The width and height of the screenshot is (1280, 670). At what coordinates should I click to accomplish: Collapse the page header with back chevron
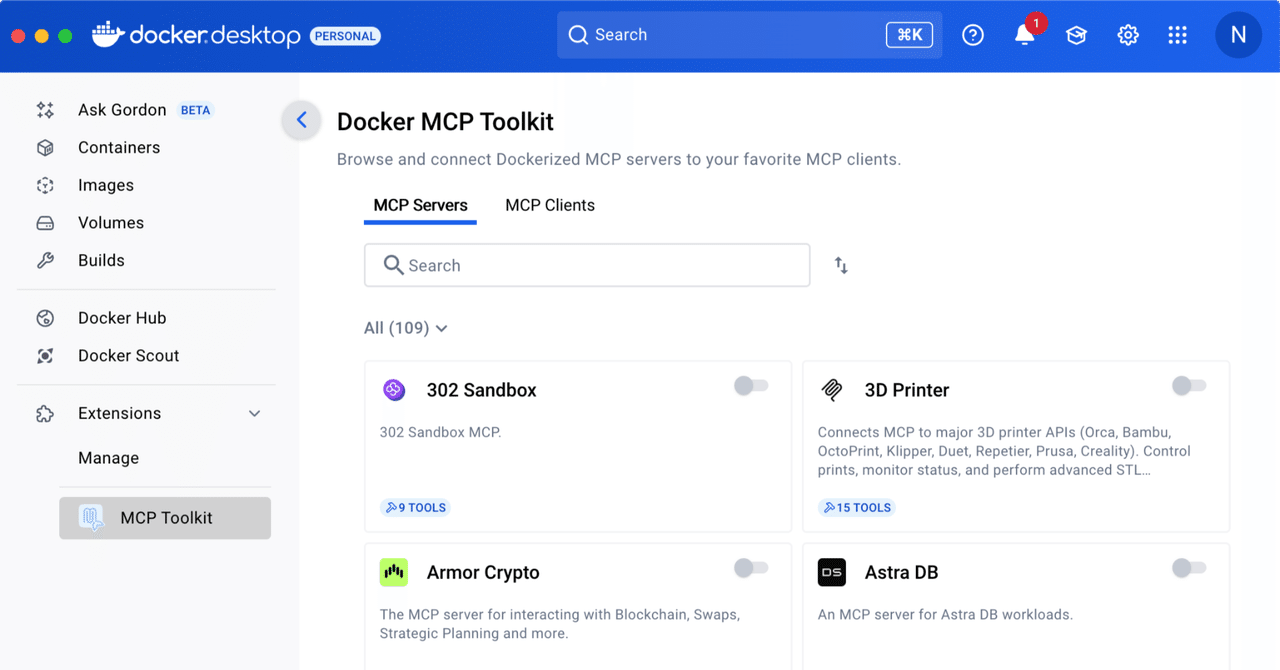[301, 120]
